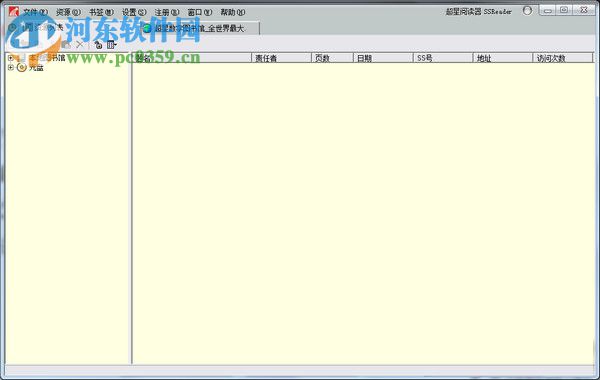Screen dimensions: 600x380
Task: Sort by the SS号 column header
Action: tap(443, 58)
